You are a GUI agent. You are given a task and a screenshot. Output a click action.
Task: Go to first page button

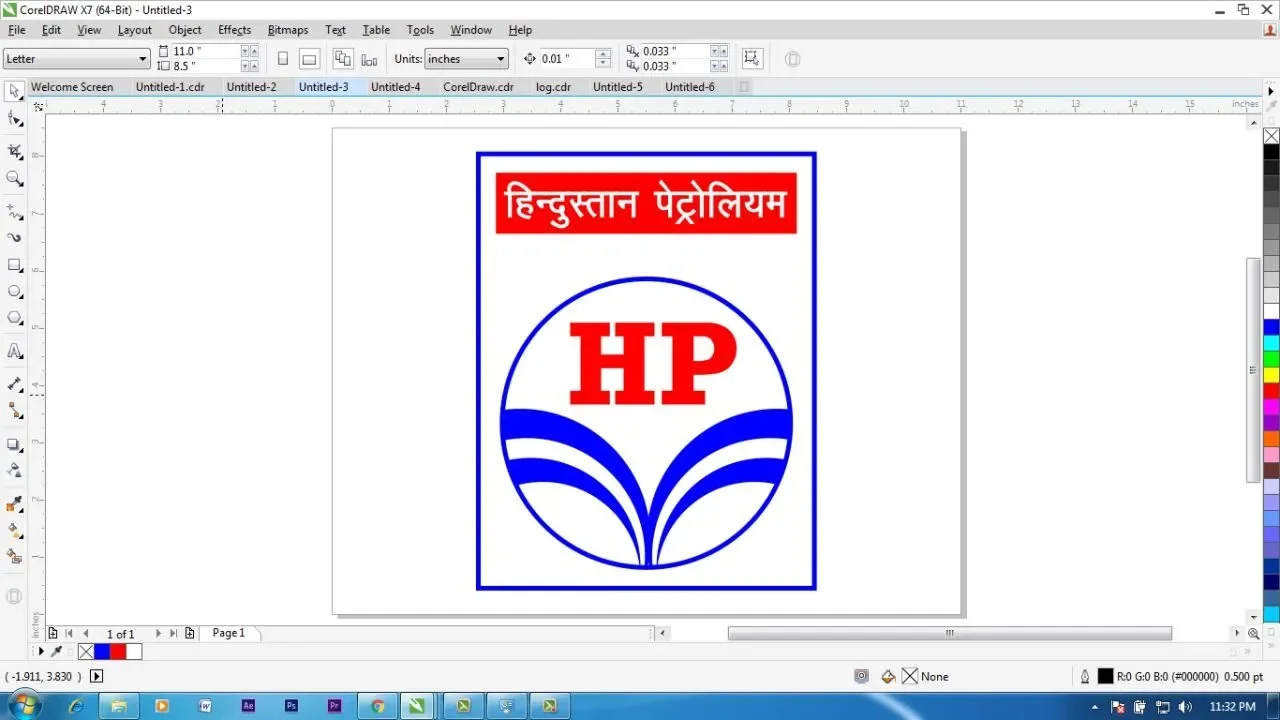69,633
